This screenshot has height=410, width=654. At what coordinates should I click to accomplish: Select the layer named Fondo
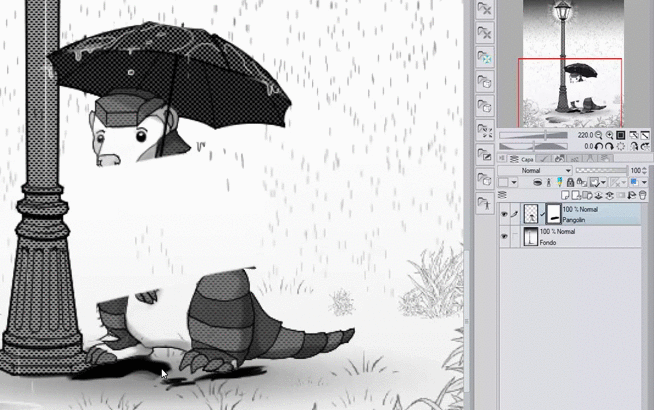[548, 242]
